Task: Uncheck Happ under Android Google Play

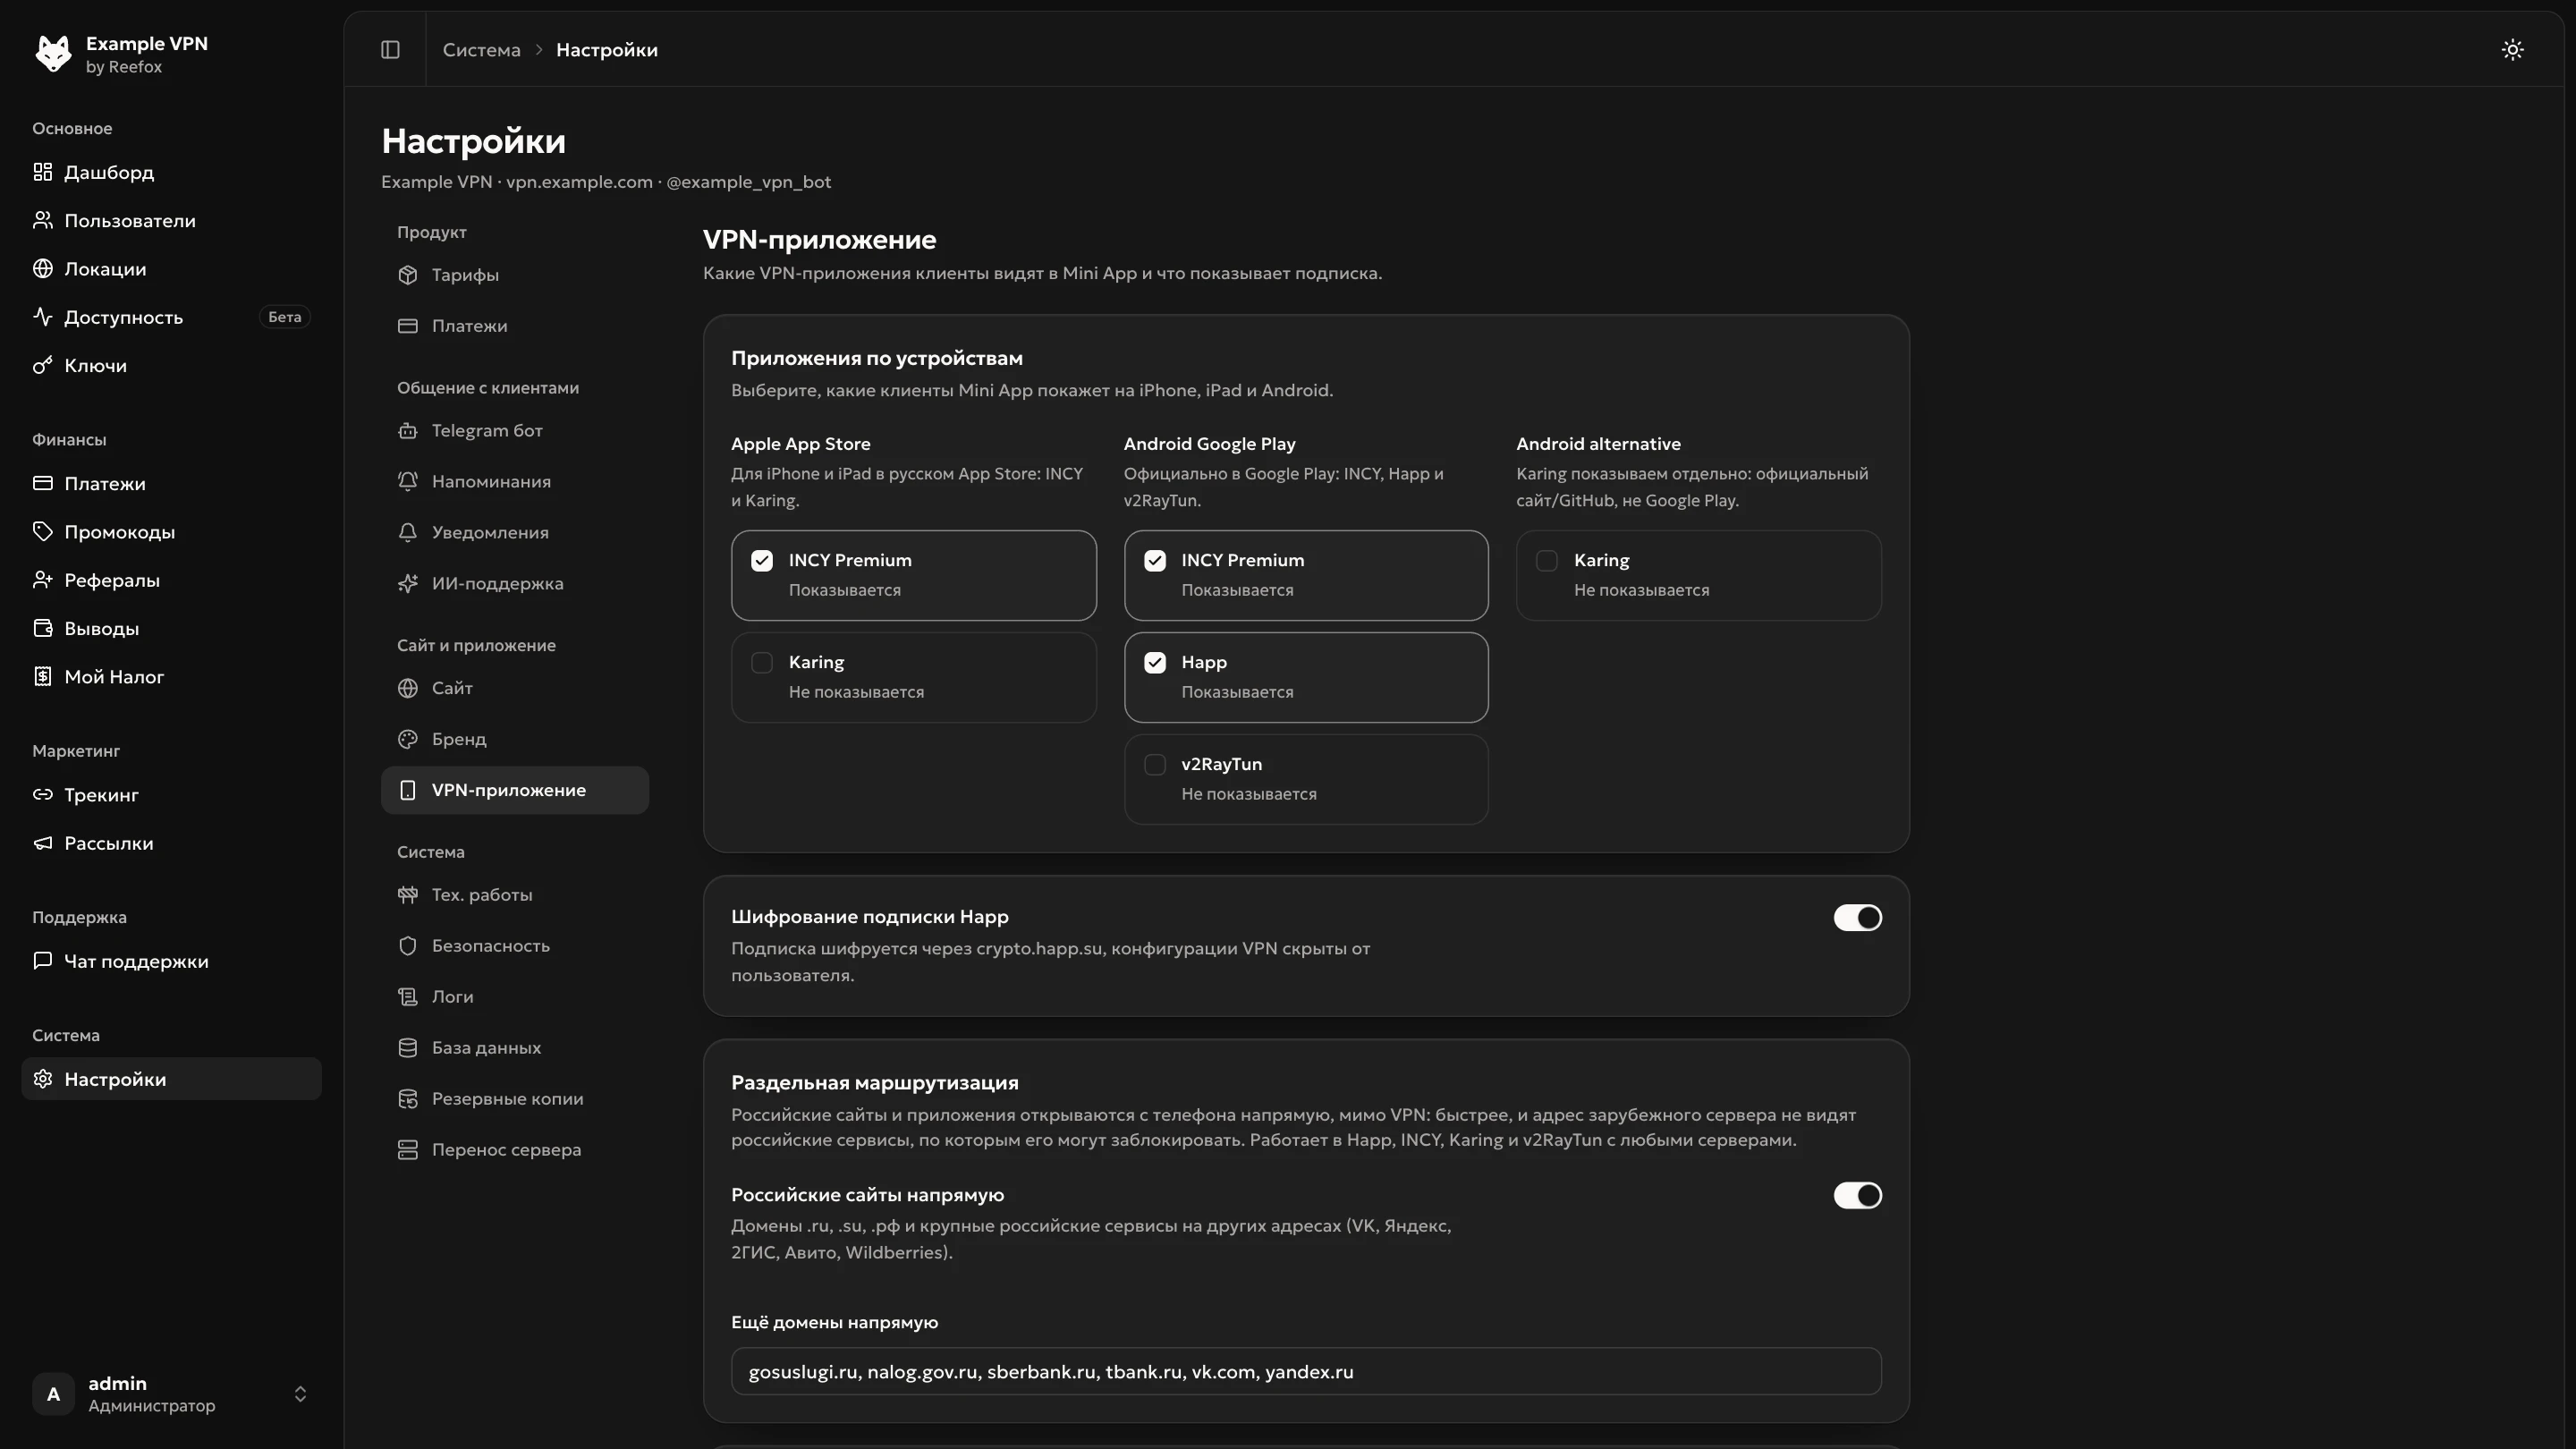Action: point(1155,663)
